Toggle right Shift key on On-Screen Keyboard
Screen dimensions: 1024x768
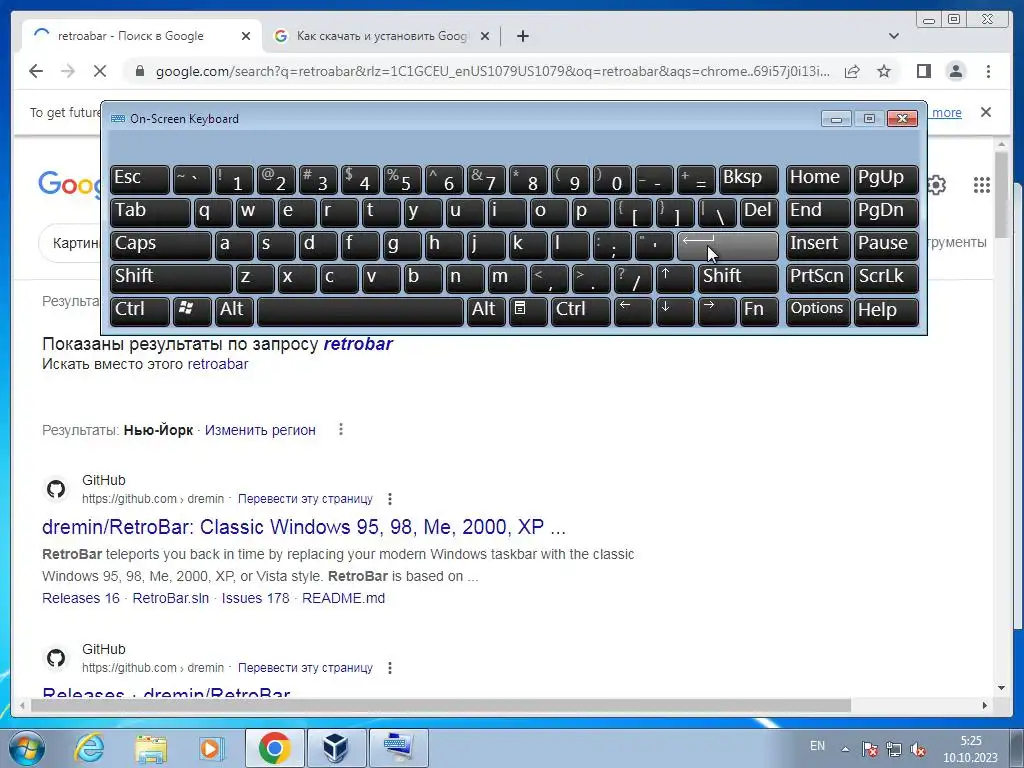[739, 278]
